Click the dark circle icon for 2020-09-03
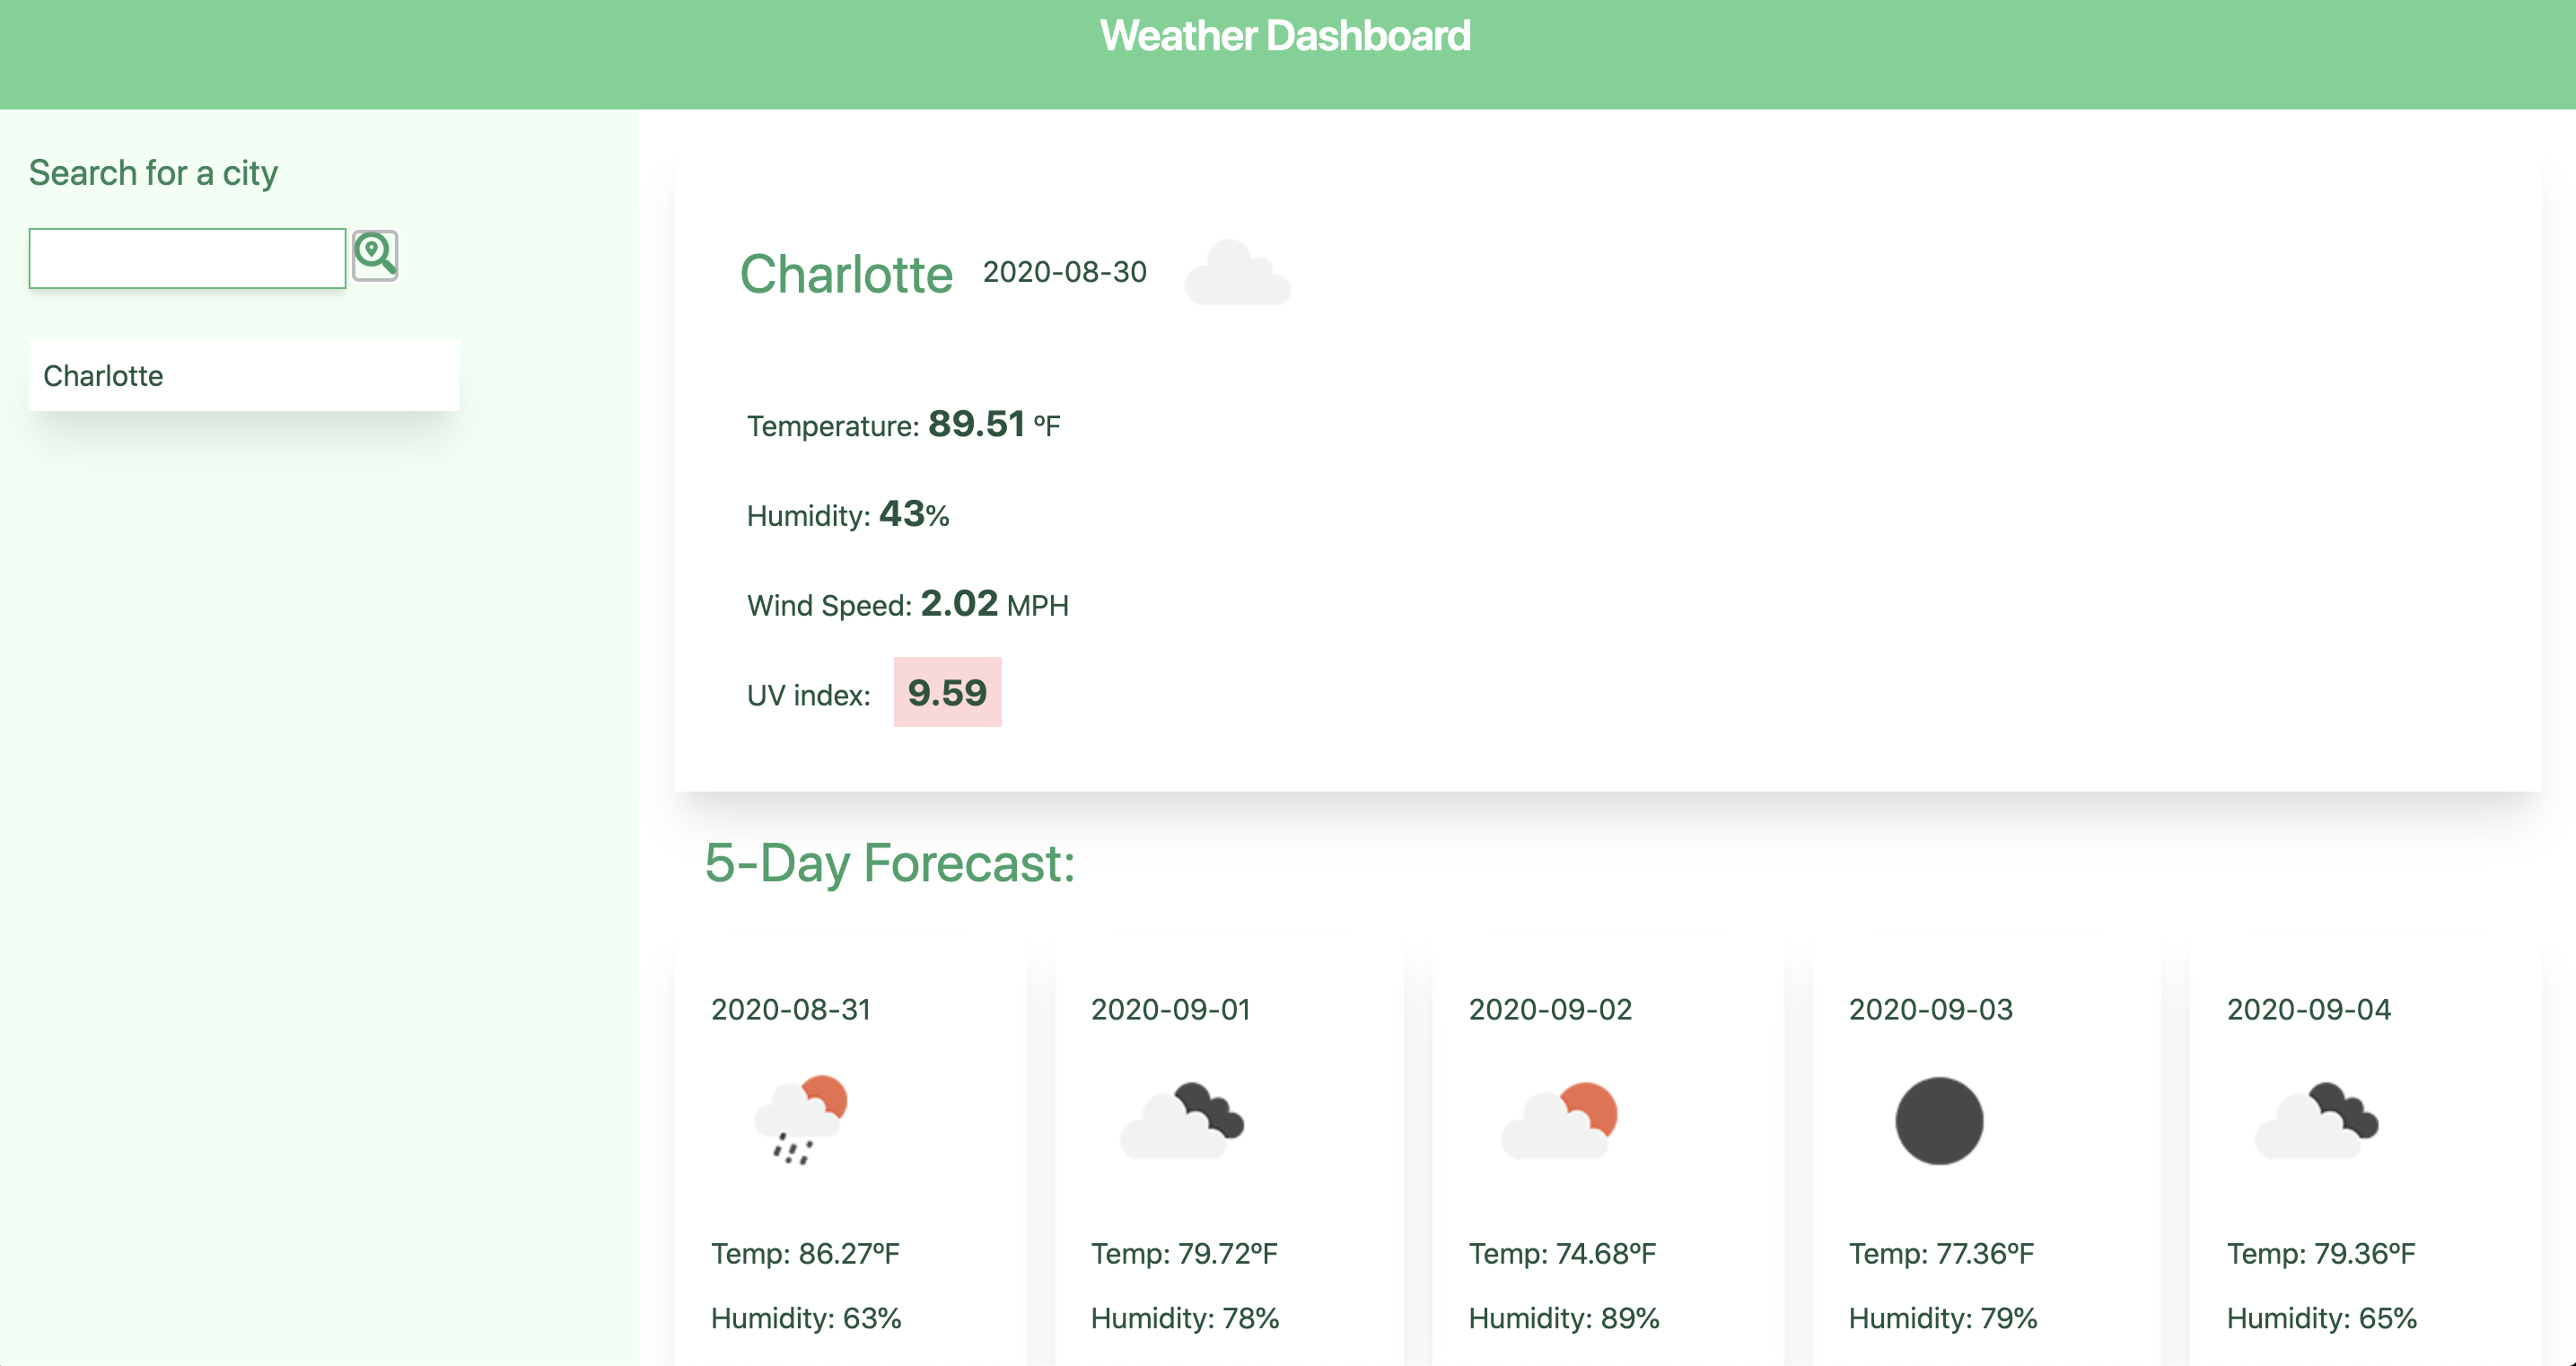2576x1366 pixels. 1941,1121
